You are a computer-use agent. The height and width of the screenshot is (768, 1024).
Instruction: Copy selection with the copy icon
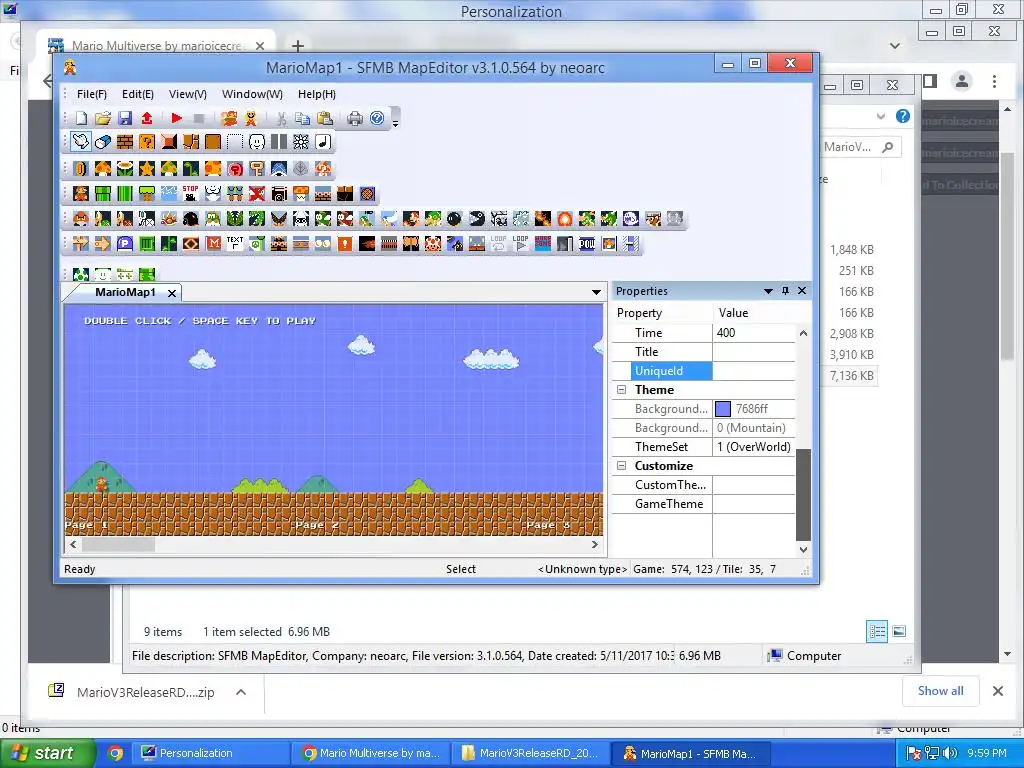coord(302,118)
